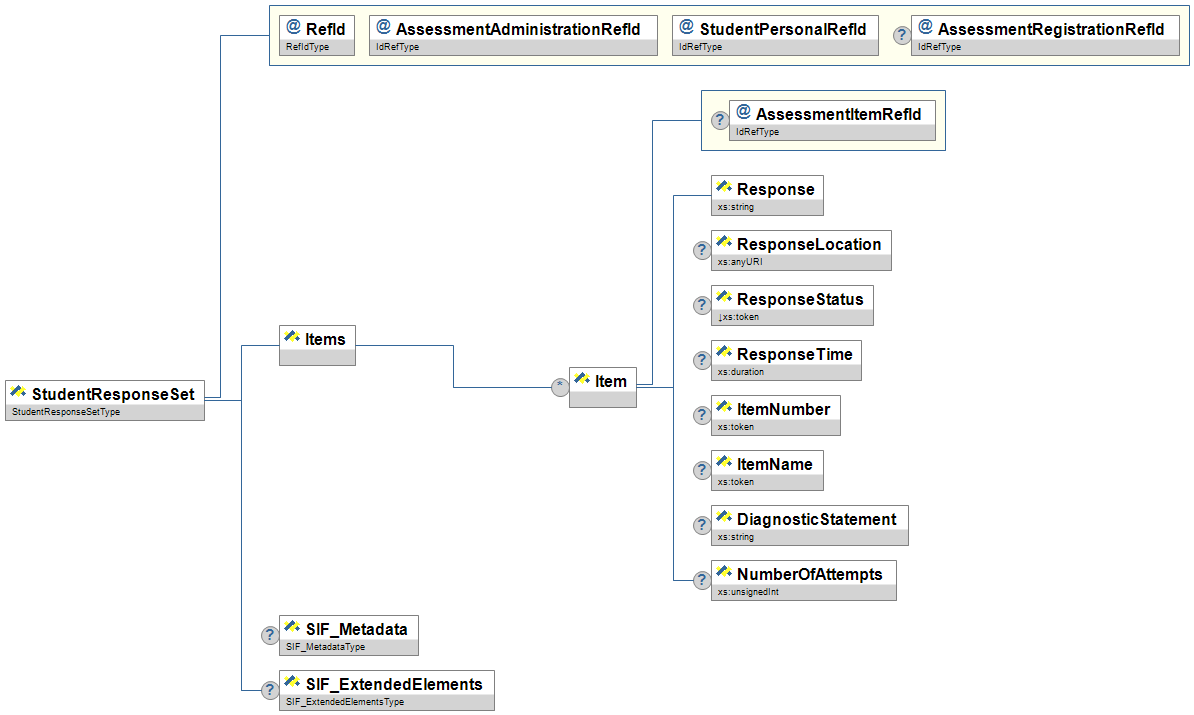Select the AssessmentAdministrationRefId attribute box
Image resolution: width=1194 pixels, height=715 pixels.
pos(513,29)
